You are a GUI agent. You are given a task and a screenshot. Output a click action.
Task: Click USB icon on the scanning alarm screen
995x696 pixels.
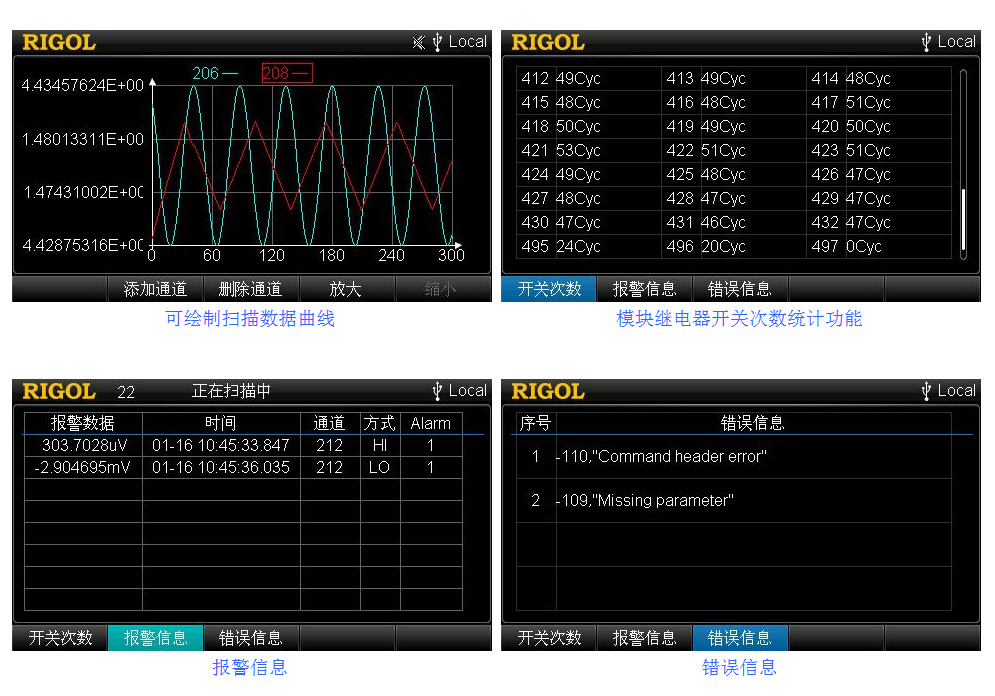point(437,391)
